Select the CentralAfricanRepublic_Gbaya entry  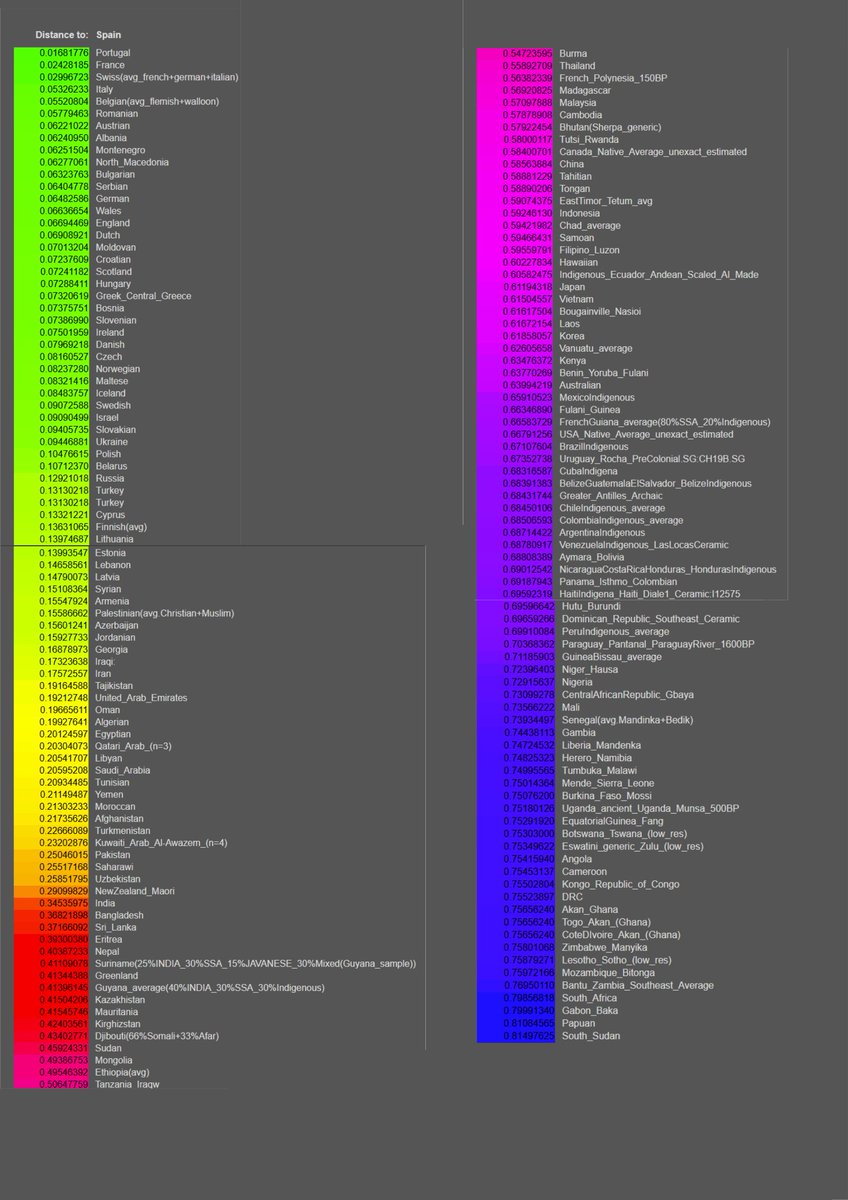click(x=627, y=694)
